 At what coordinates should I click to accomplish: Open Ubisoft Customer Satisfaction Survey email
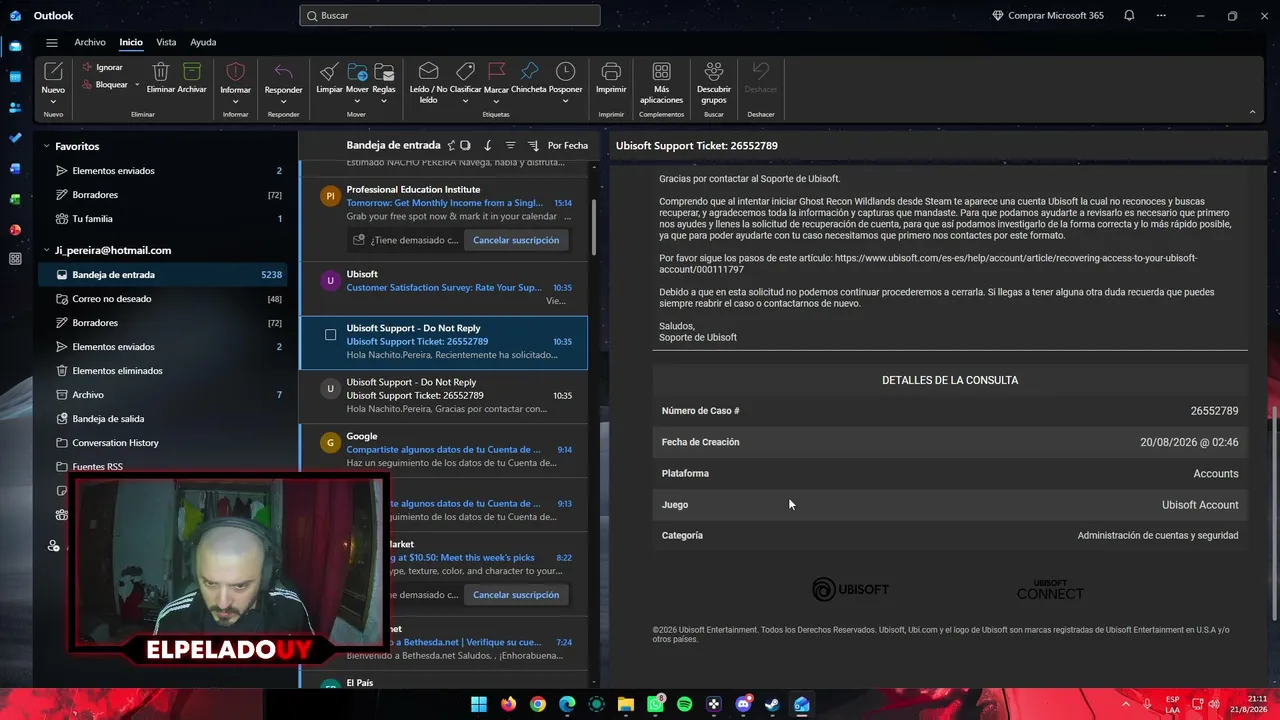[444, 288]
